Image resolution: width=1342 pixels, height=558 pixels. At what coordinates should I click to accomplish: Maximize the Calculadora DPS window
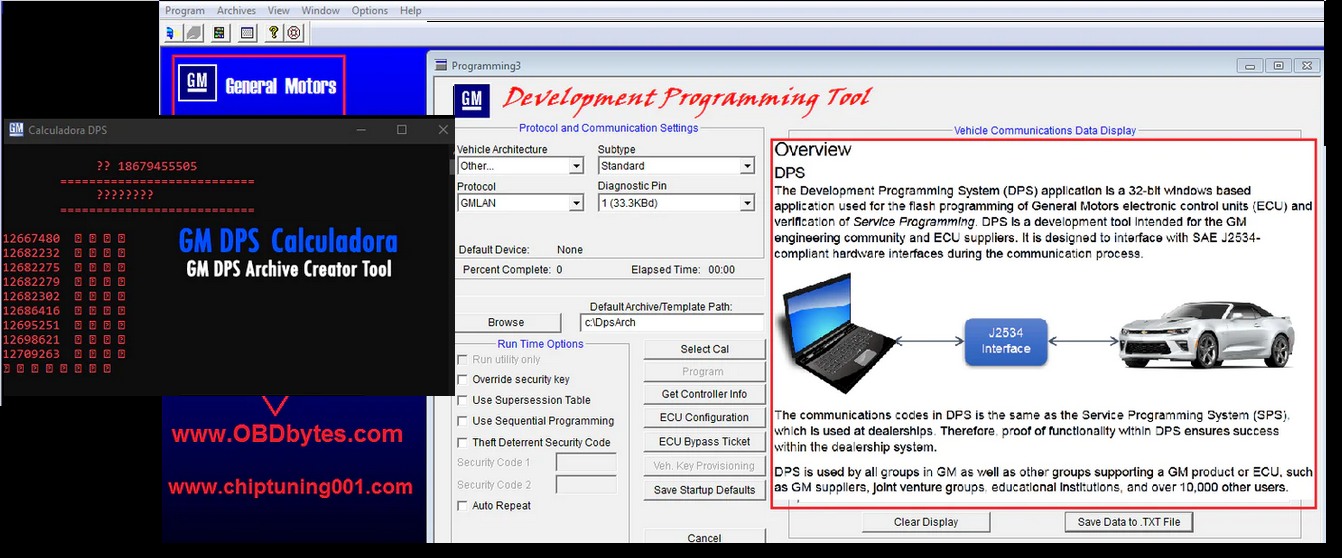(402, 130)
